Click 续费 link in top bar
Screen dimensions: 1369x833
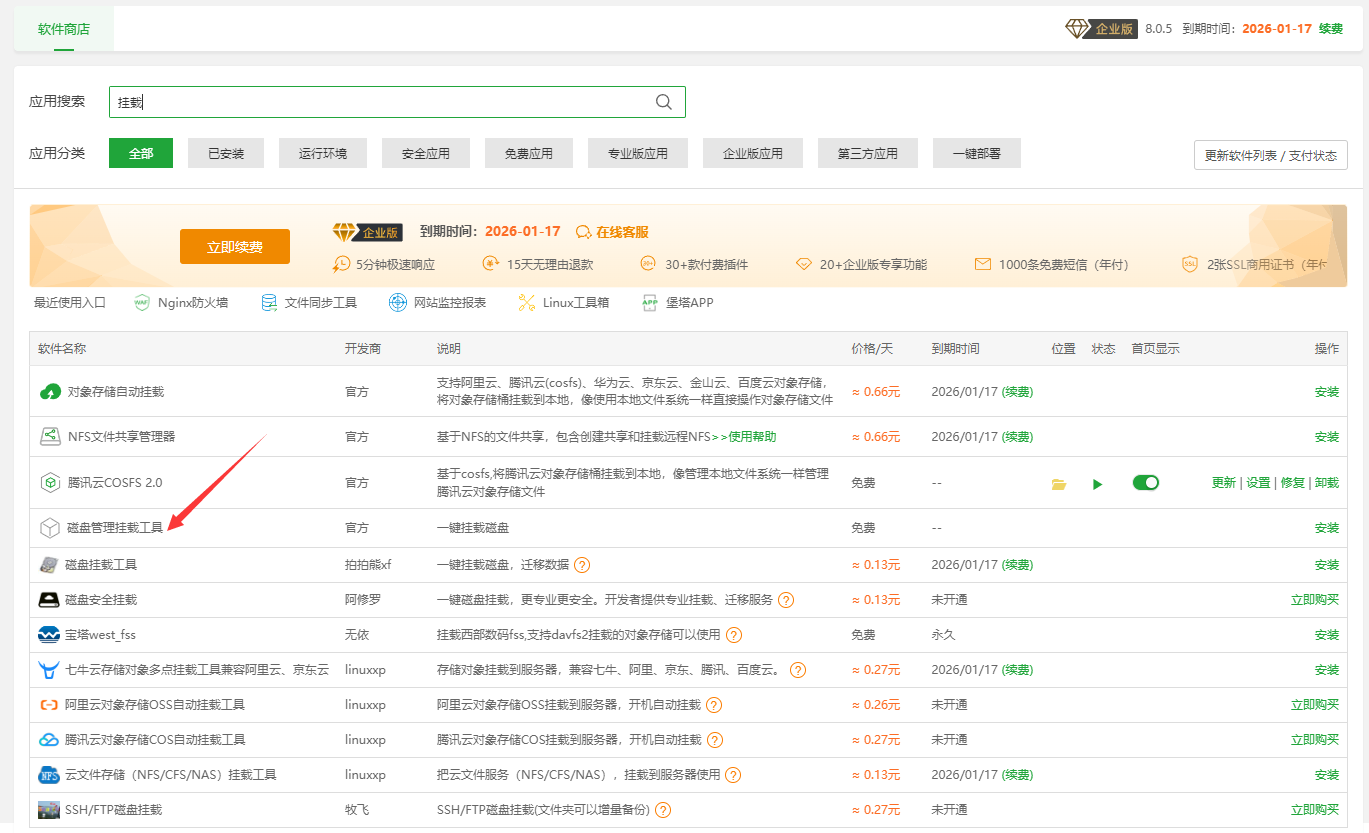1331,29
